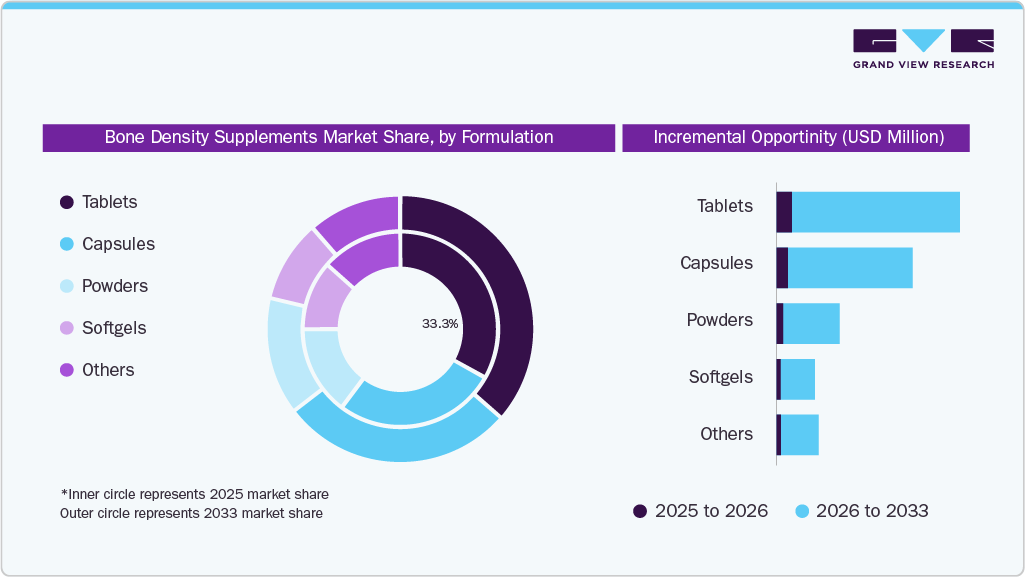Click the Powders 2026 to 2033 light blue bar
The width and height of the screenshot is (1025, 577).
tap(811, 323)
